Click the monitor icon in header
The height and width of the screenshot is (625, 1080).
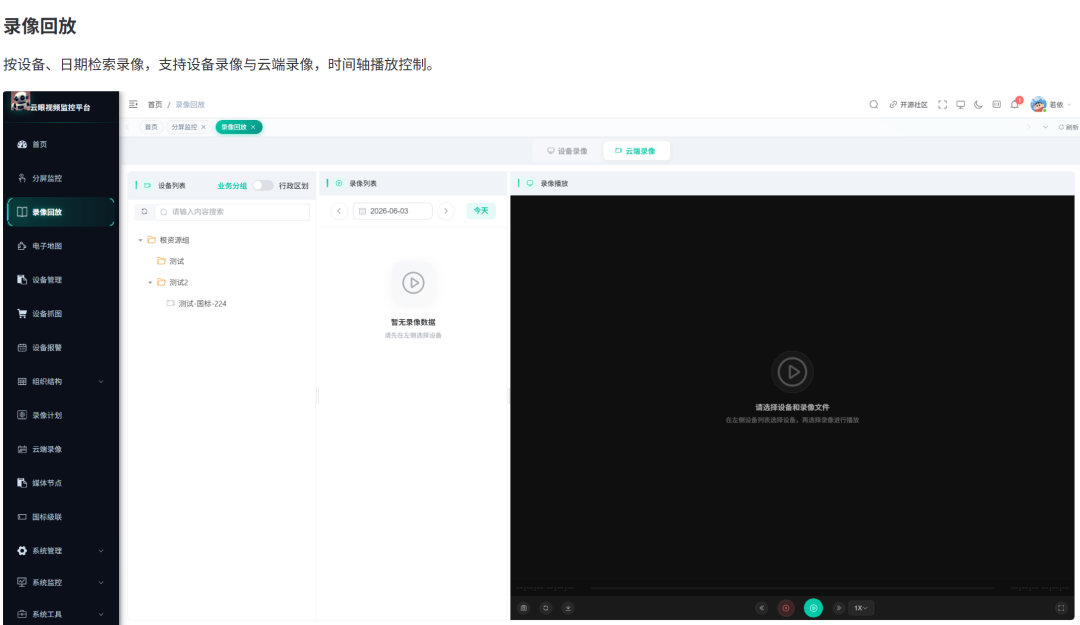960,105
